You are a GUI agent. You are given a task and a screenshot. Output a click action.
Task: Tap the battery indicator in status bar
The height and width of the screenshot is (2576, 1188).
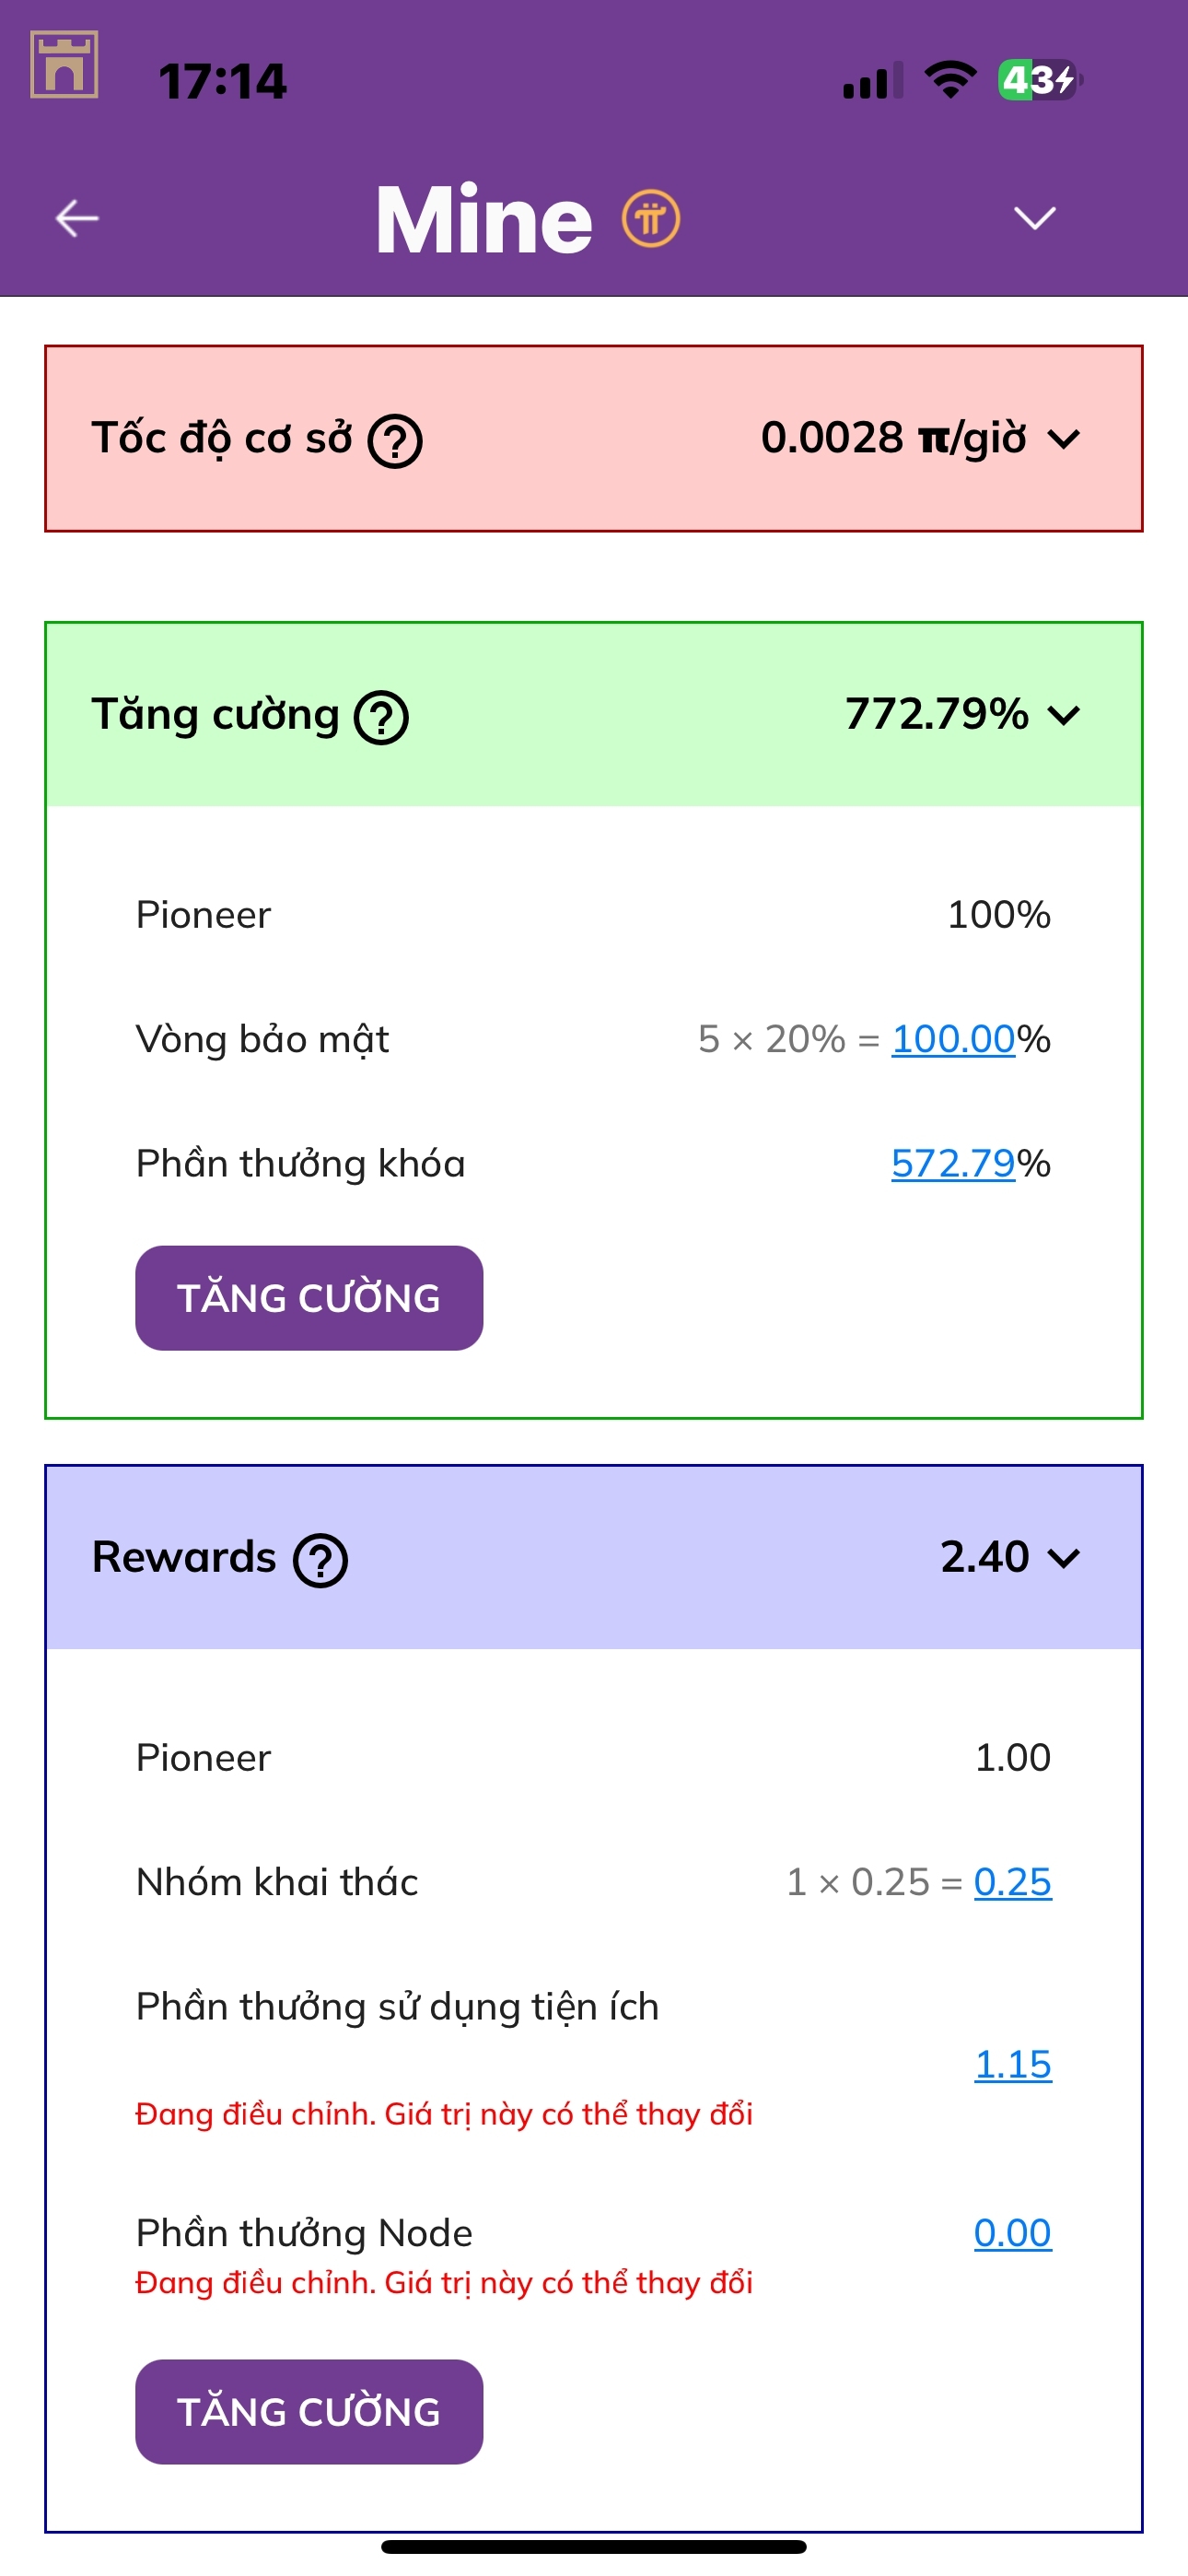(1040, 80)
